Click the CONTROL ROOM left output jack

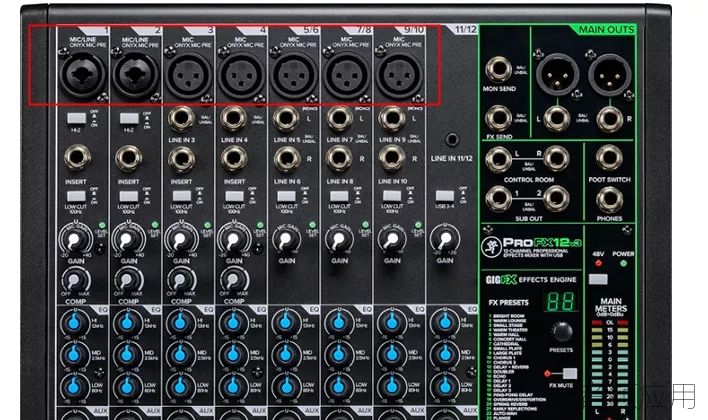pos(498,159)
